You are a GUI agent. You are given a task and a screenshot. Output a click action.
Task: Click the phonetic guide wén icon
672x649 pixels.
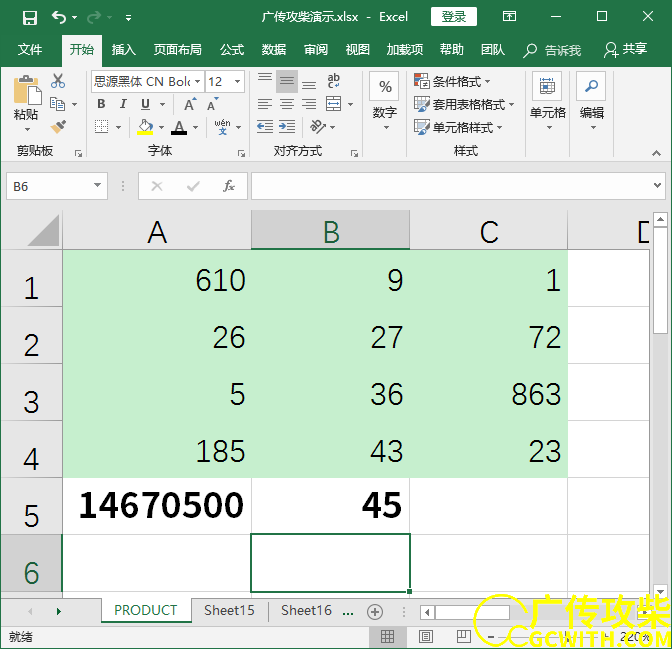click(222, 127)
